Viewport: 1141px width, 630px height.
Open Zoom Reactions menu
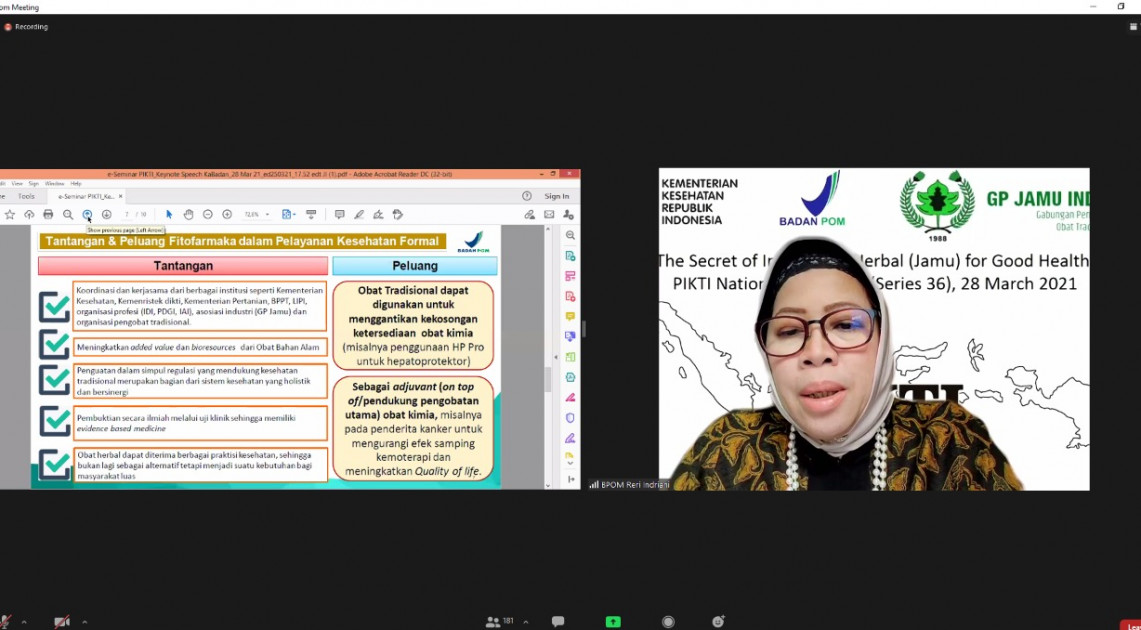pyautogui.click(x=718, y=622)
